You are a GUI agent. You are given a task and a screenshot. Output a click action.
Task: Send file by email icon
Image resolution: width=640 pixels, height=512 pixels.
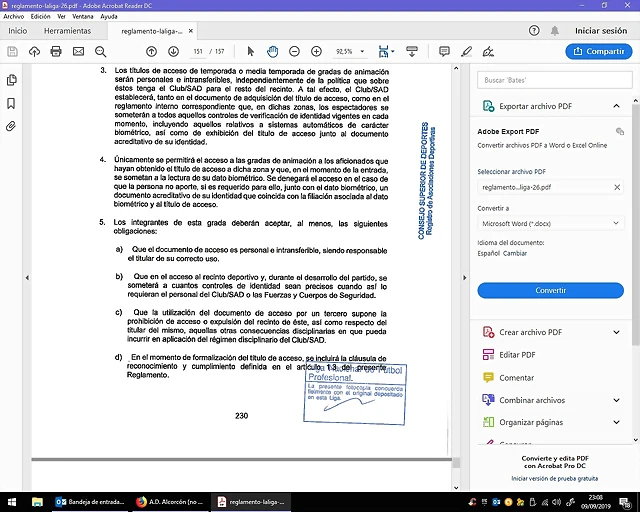(78, 51)
